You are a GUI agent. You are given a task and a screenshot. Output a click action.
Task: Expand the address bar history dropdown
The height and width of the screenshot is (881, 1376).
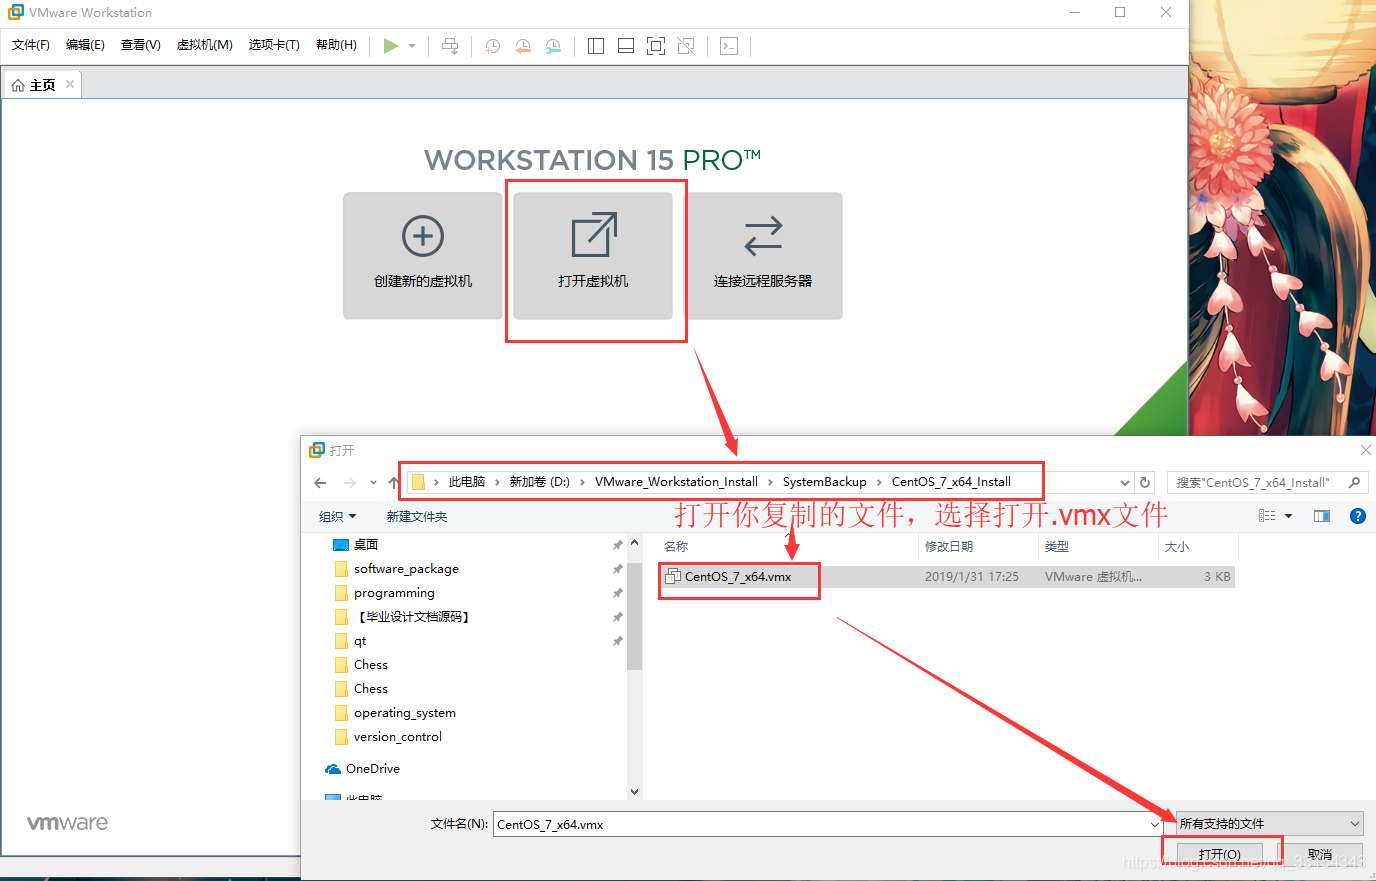tap(1125, 482)
